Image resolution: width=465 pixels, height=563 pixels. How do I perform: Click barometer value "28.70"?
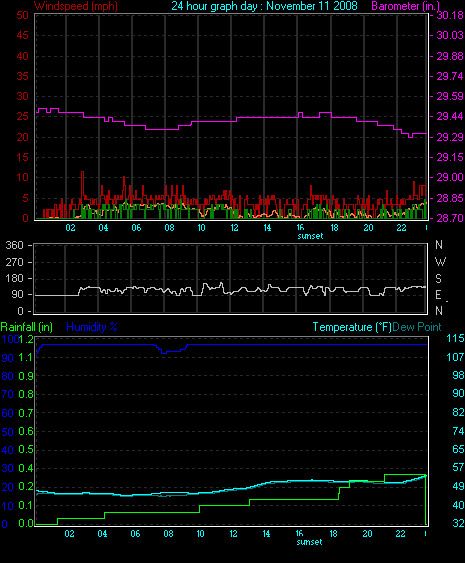[450, 218]
